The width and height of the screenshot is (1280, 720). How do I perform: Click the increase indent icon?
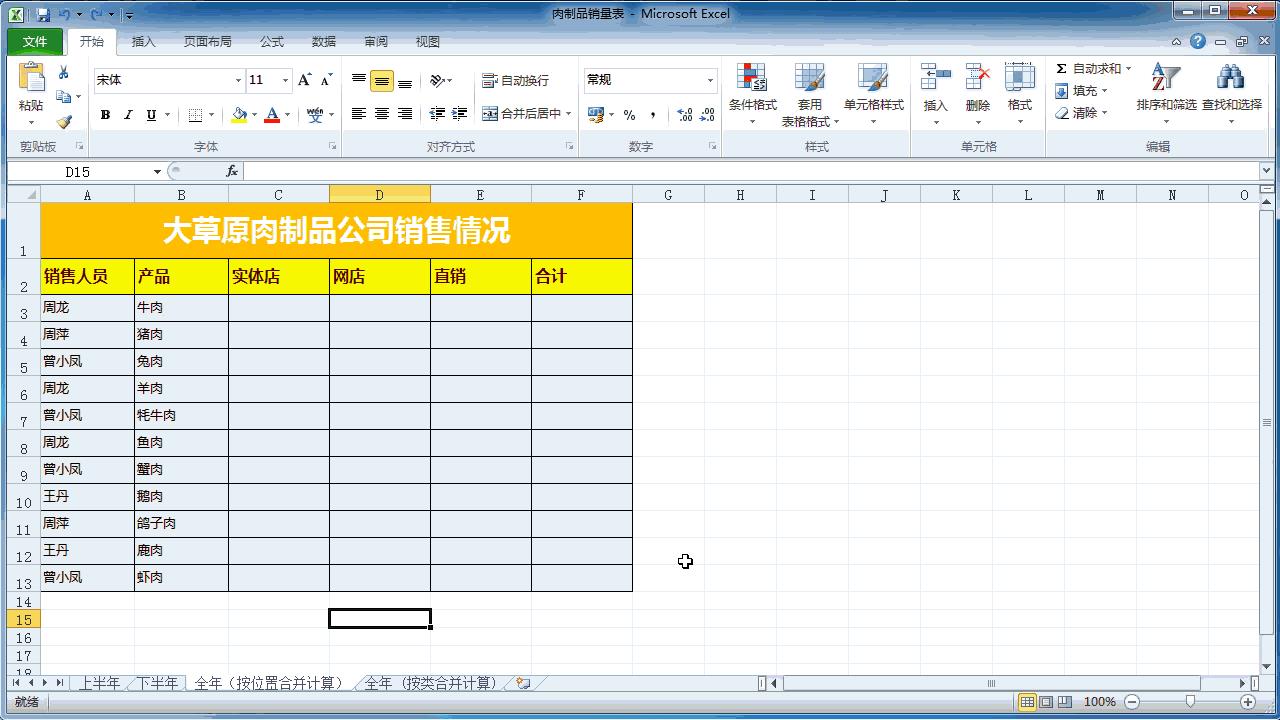pos(460,114)
